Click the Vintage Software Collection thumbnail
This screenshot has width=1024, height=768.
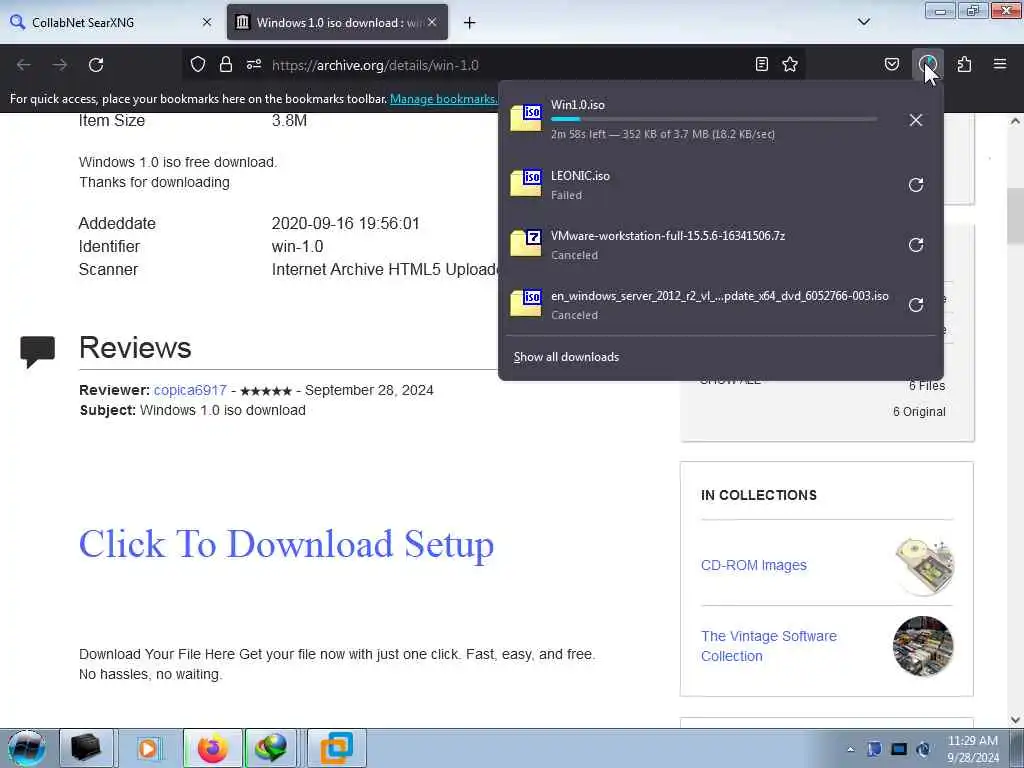[923, 646]
